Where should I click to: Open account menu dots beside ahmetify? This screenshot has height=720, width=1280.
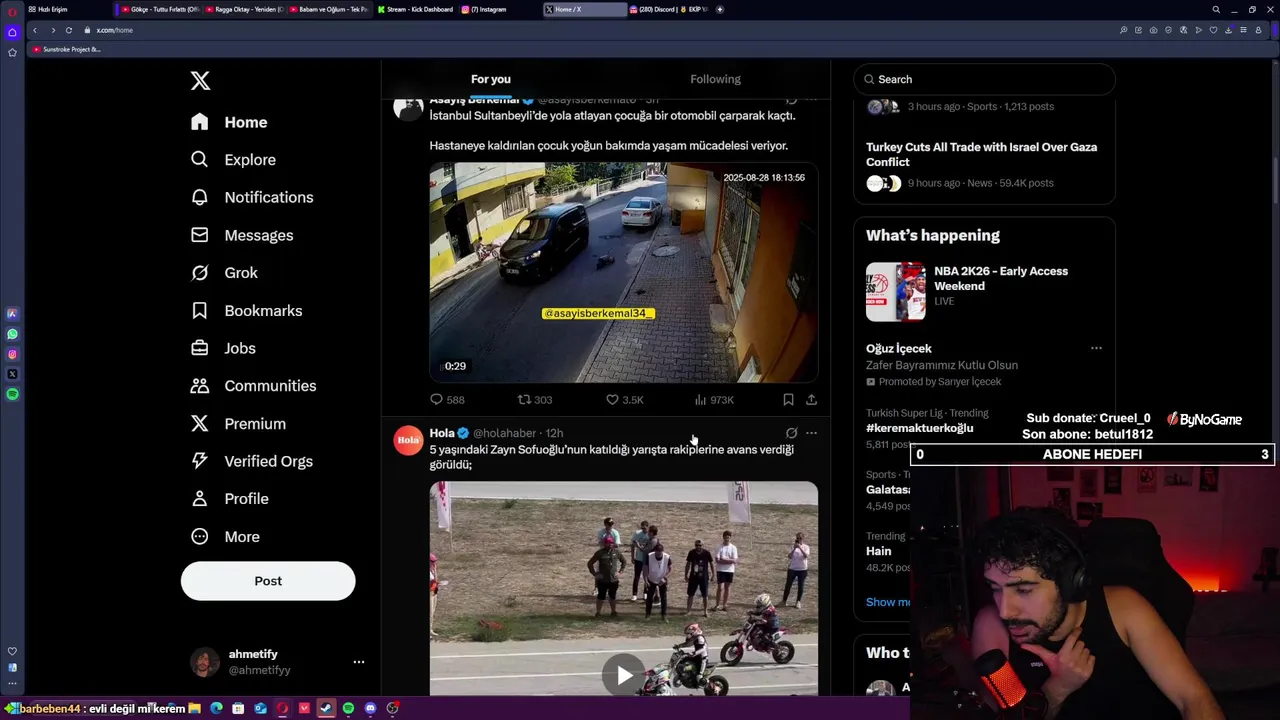359,662
